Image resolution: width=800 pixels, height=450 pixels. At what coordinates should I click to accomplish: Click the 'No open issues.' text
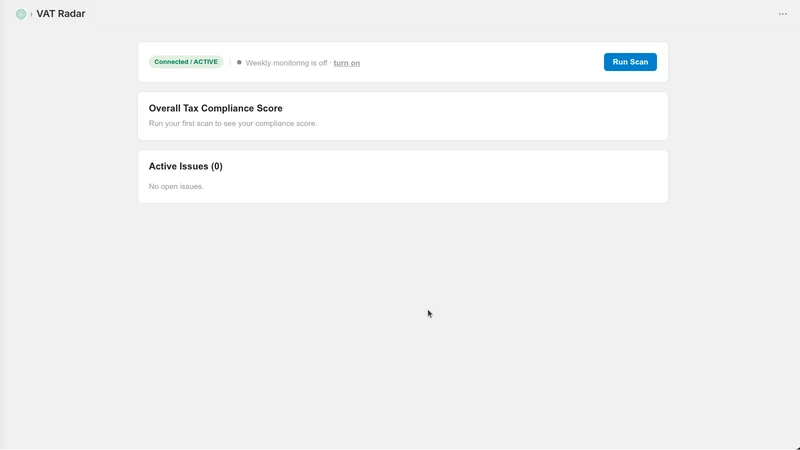176,186
